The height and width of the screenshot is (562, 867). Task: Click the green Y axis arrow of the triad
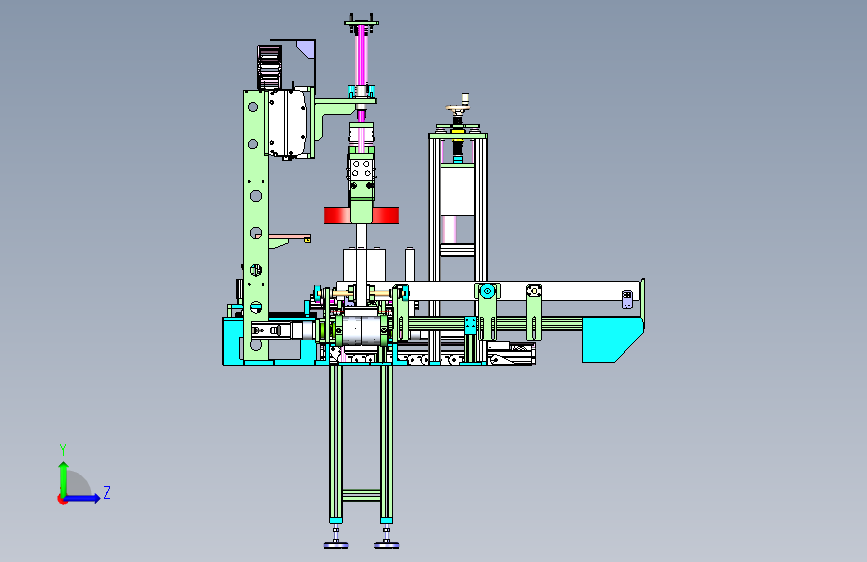64,478
